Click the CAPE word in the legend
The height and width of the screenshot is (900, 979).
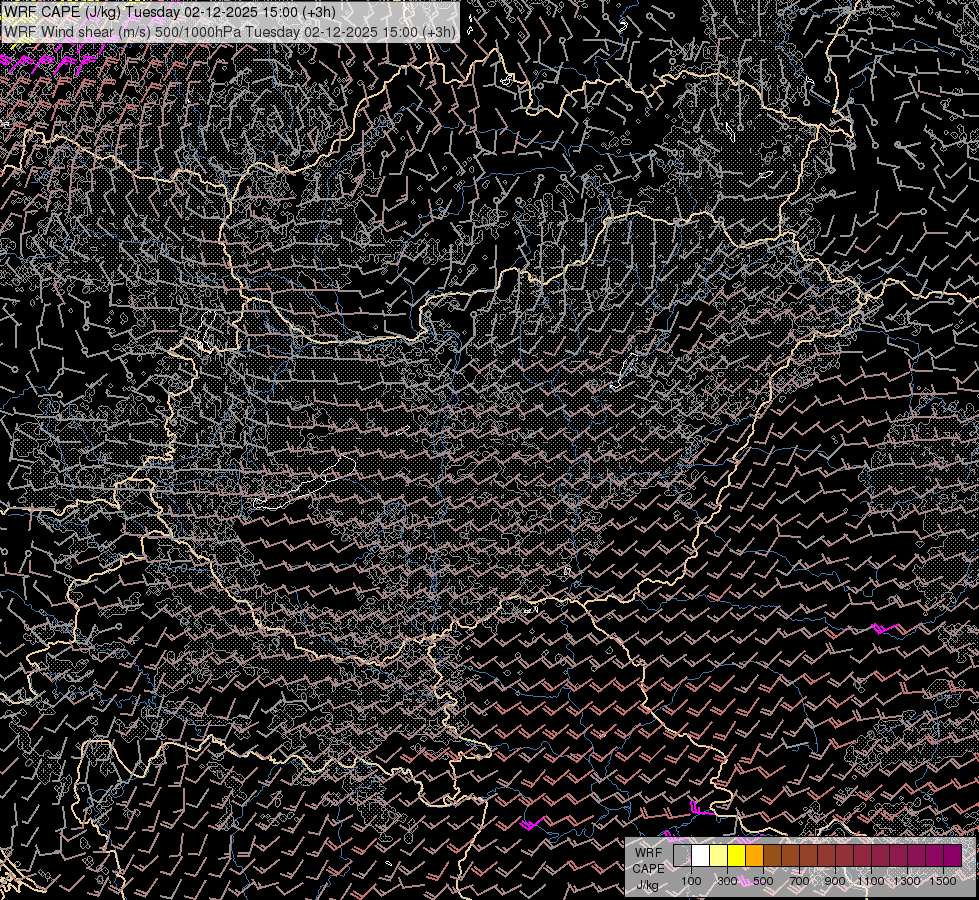[x=649, y=869]
